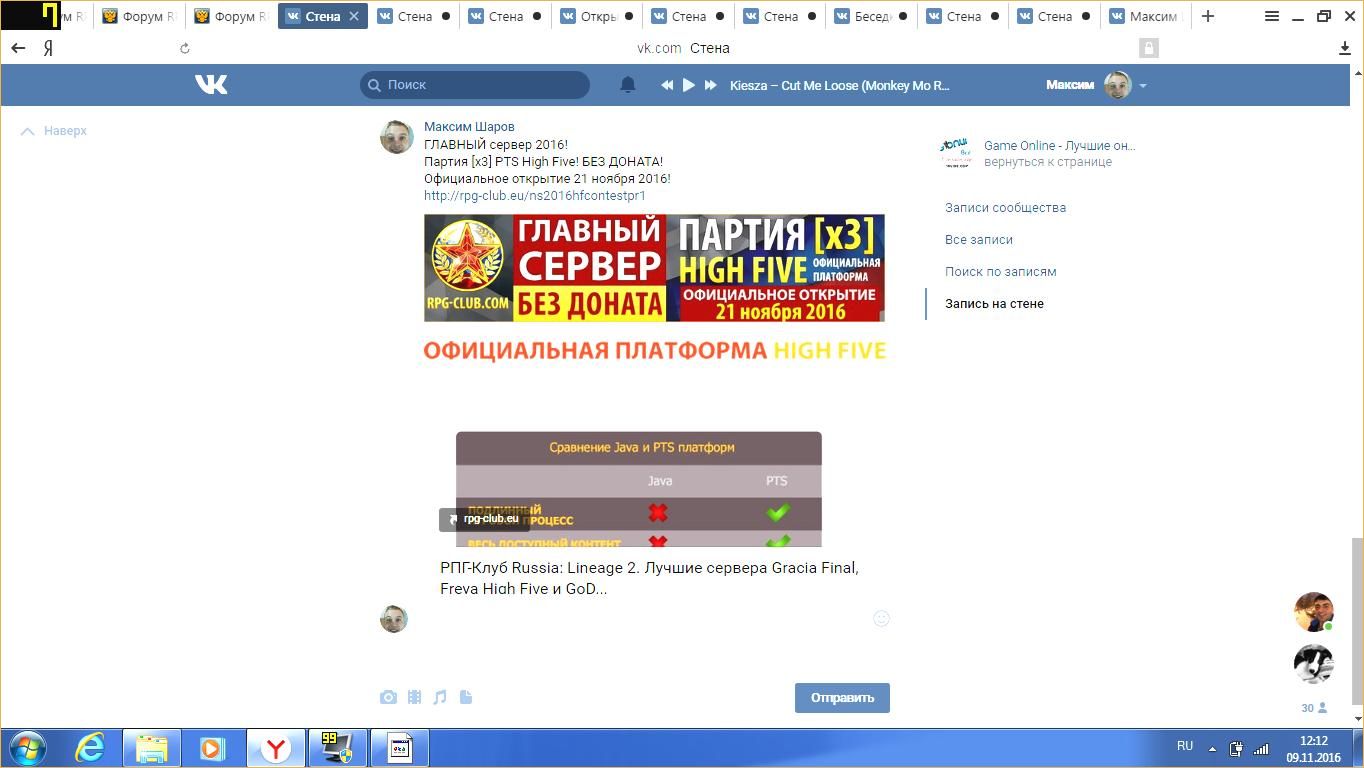Open Windows Explorer from the taskbar

coord(152,748)
